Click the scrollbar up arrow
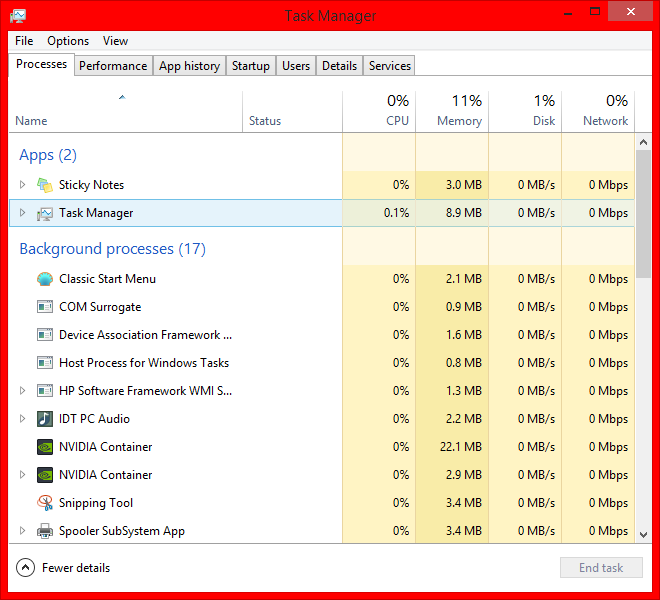This screenshot has width=660, height=600. pyautogui.click(x=643, y=142)
